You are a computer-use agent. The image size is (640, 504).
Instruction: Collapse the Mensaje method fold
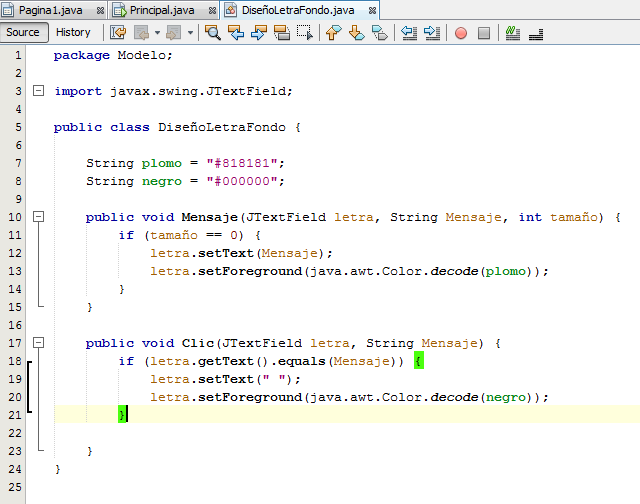coord(38,216)
